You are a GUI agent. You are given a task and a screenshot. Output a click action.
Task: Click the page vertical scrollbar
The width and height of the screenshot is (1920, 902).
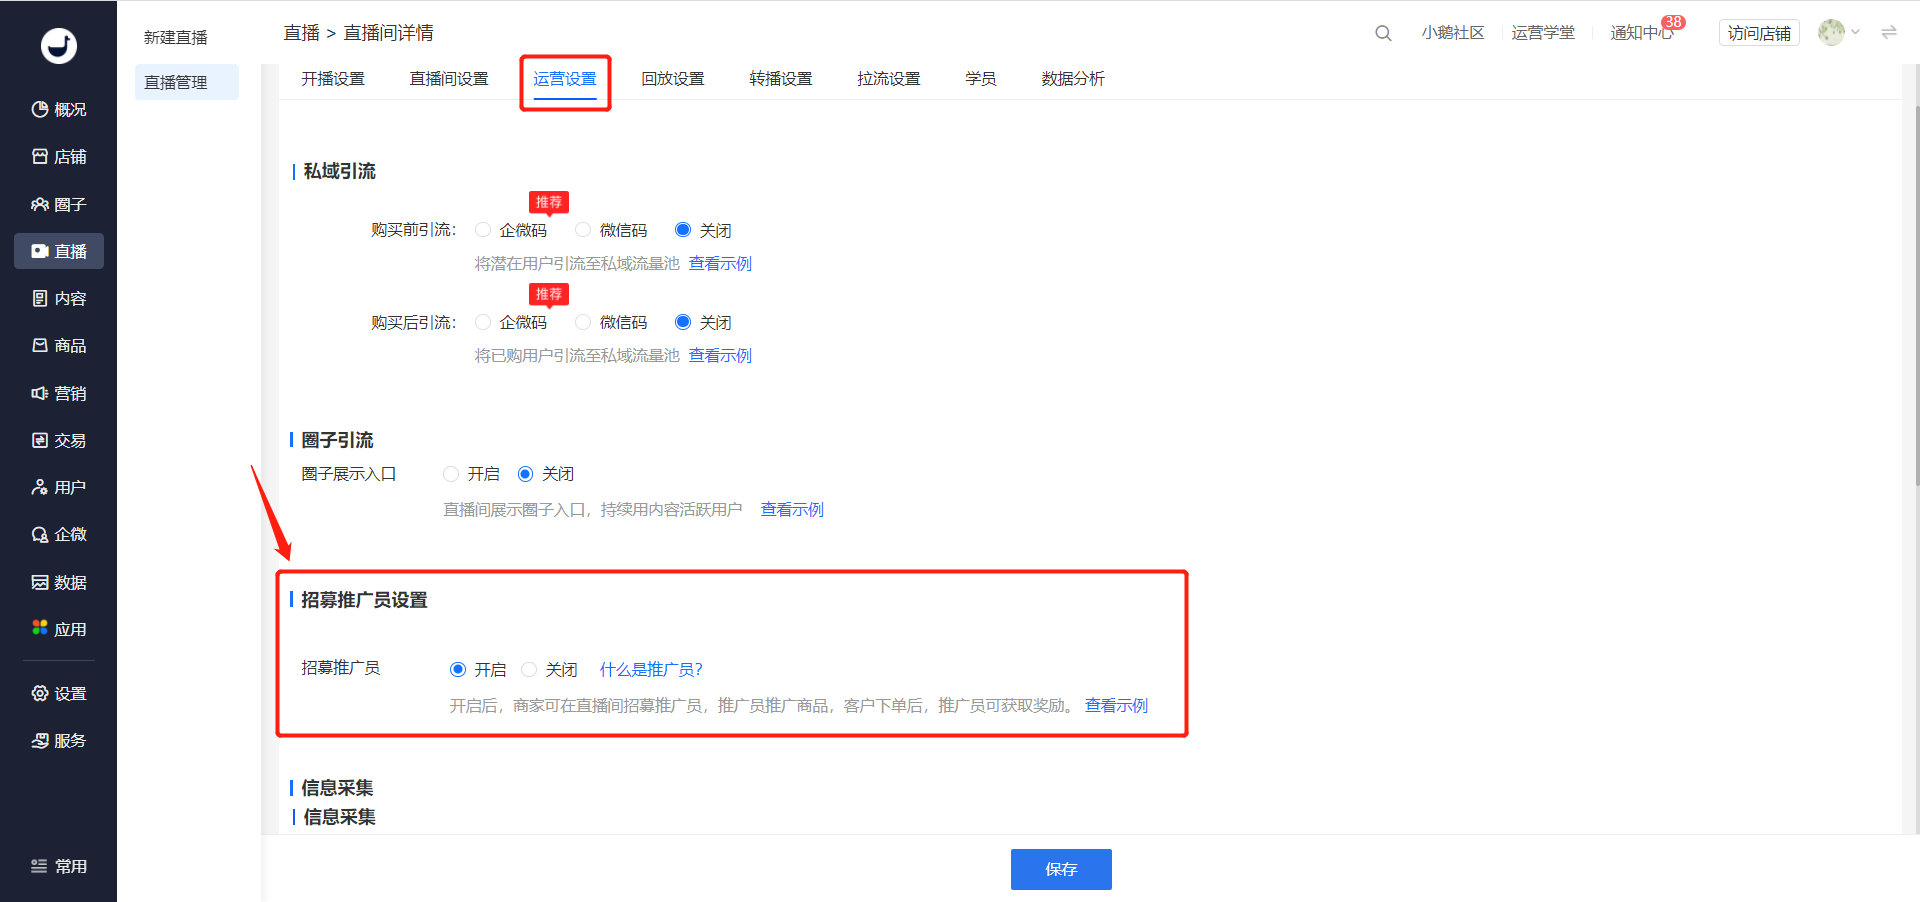click(1915, 300)
